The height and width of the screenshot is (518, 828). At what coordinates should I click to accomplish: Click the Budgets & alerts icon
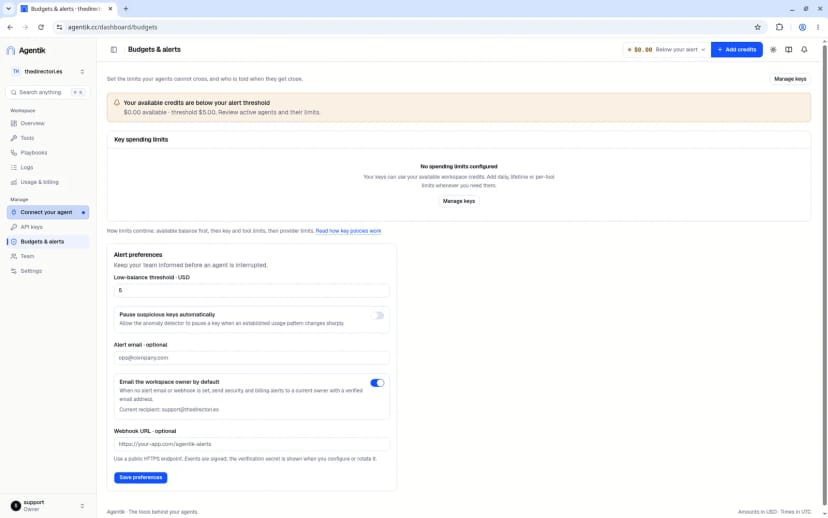pos(14,242)
